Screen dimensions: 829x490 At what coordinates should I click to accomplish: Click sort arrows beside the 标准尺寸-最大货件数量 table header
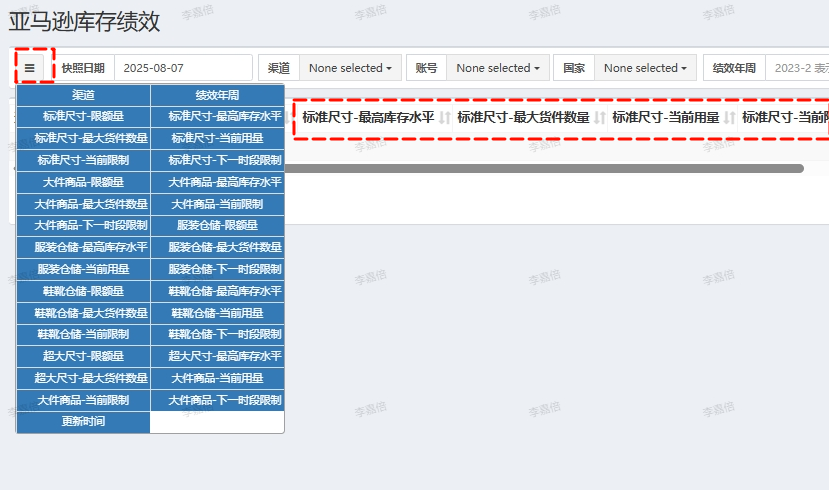600,117
